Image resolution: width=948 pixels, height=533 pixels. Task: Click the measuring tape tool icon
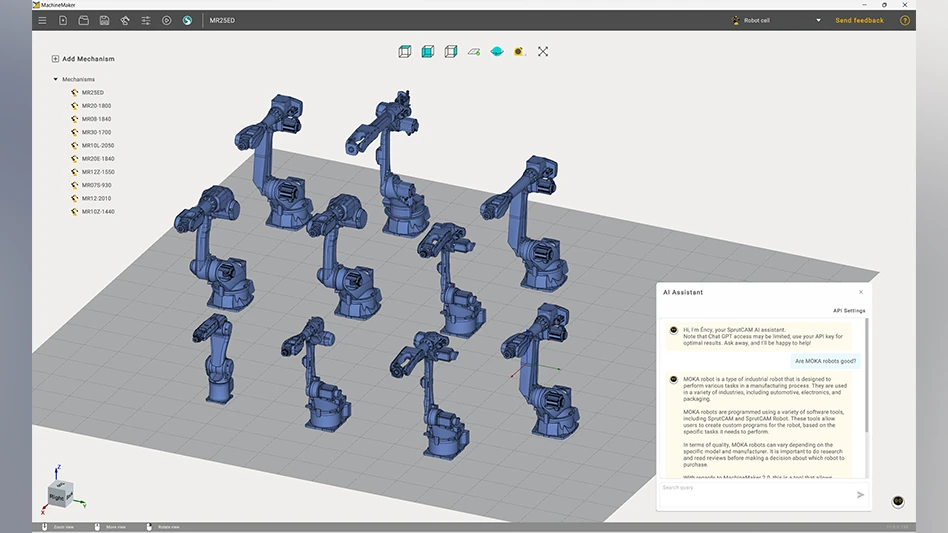point(519,51)
